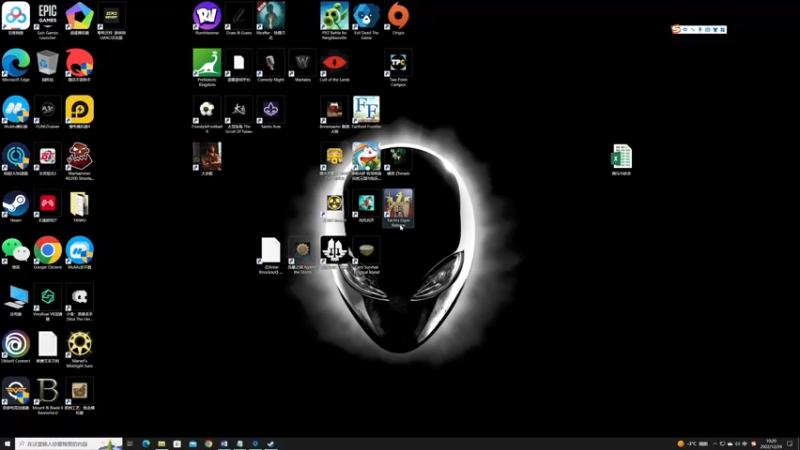Screen dimensions: 800x450
Task: Select the Recycle Bin desktop icon
Action: tap(47, 65)
